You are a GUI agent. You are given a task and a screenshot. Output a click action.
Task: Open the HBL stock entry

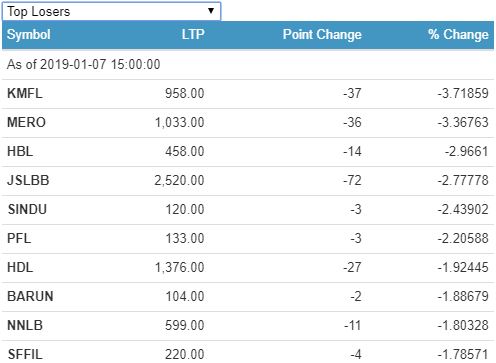pyautogui.click(x=20, y=152)
